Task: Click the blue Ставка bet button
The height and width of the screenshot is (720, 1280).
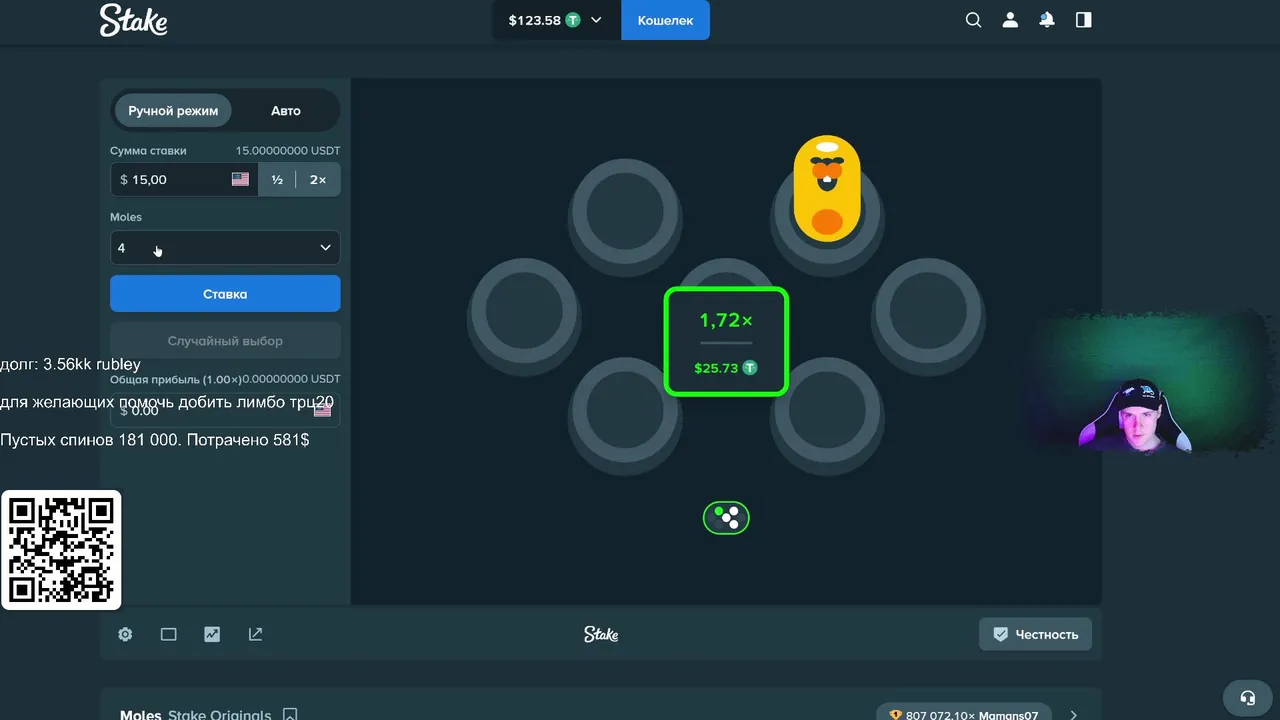Action: (225, 294)
